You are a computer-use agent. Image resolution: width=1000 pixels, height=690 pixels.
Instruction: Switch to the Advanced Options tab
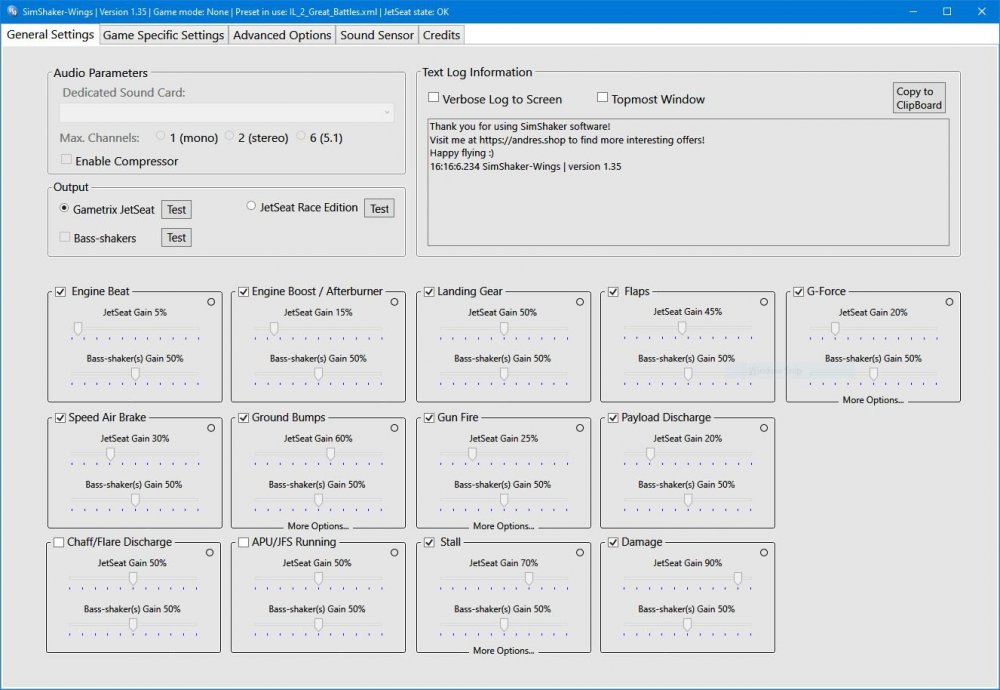click(281, 35)
